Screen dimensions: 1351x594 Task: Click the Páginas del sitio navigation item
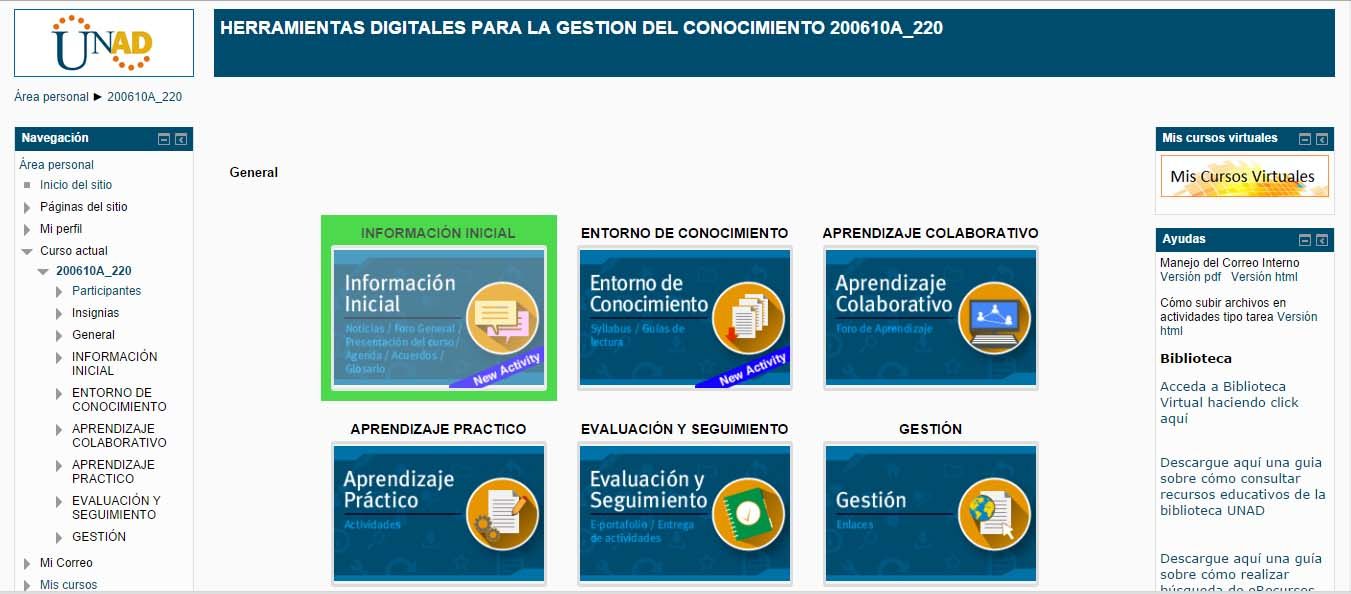click(84, 207)
